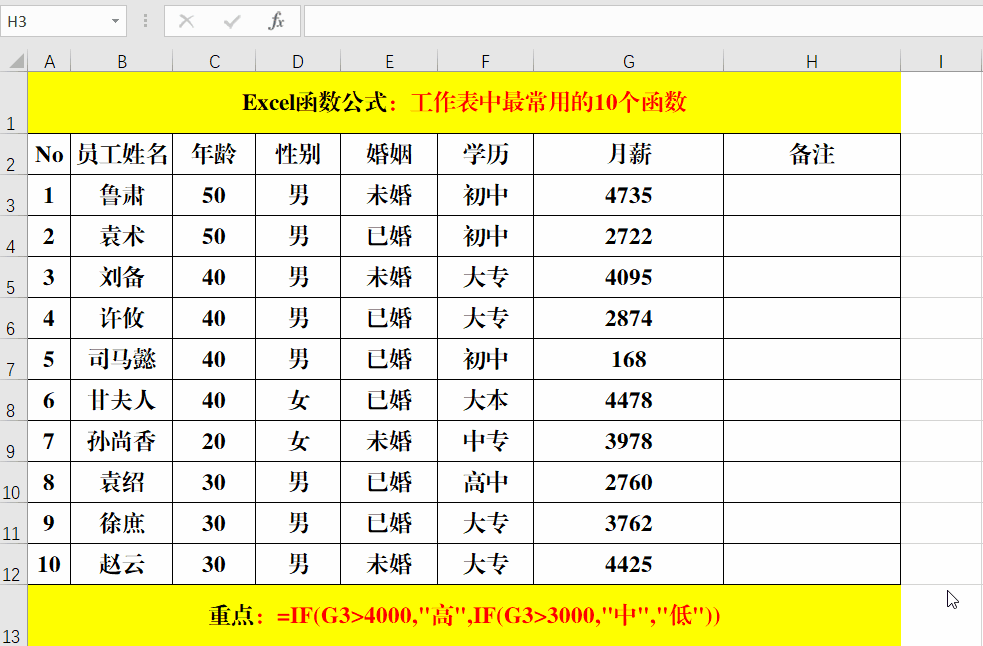Select the cell containing 孙尚香
Viewport: 983px width, 646px height.
tap(122, 442)
